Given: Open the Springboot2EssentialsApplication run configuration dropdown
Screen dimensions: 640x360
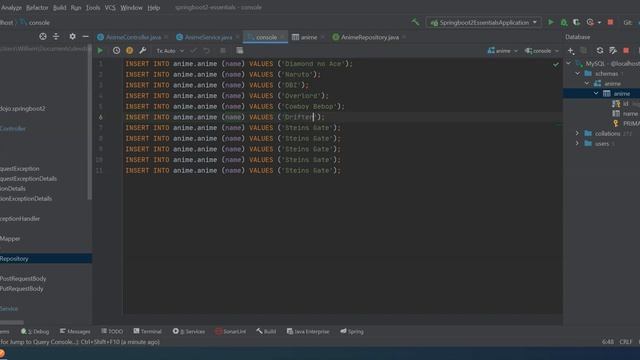Looking at the screenshot, I should 484,22.
